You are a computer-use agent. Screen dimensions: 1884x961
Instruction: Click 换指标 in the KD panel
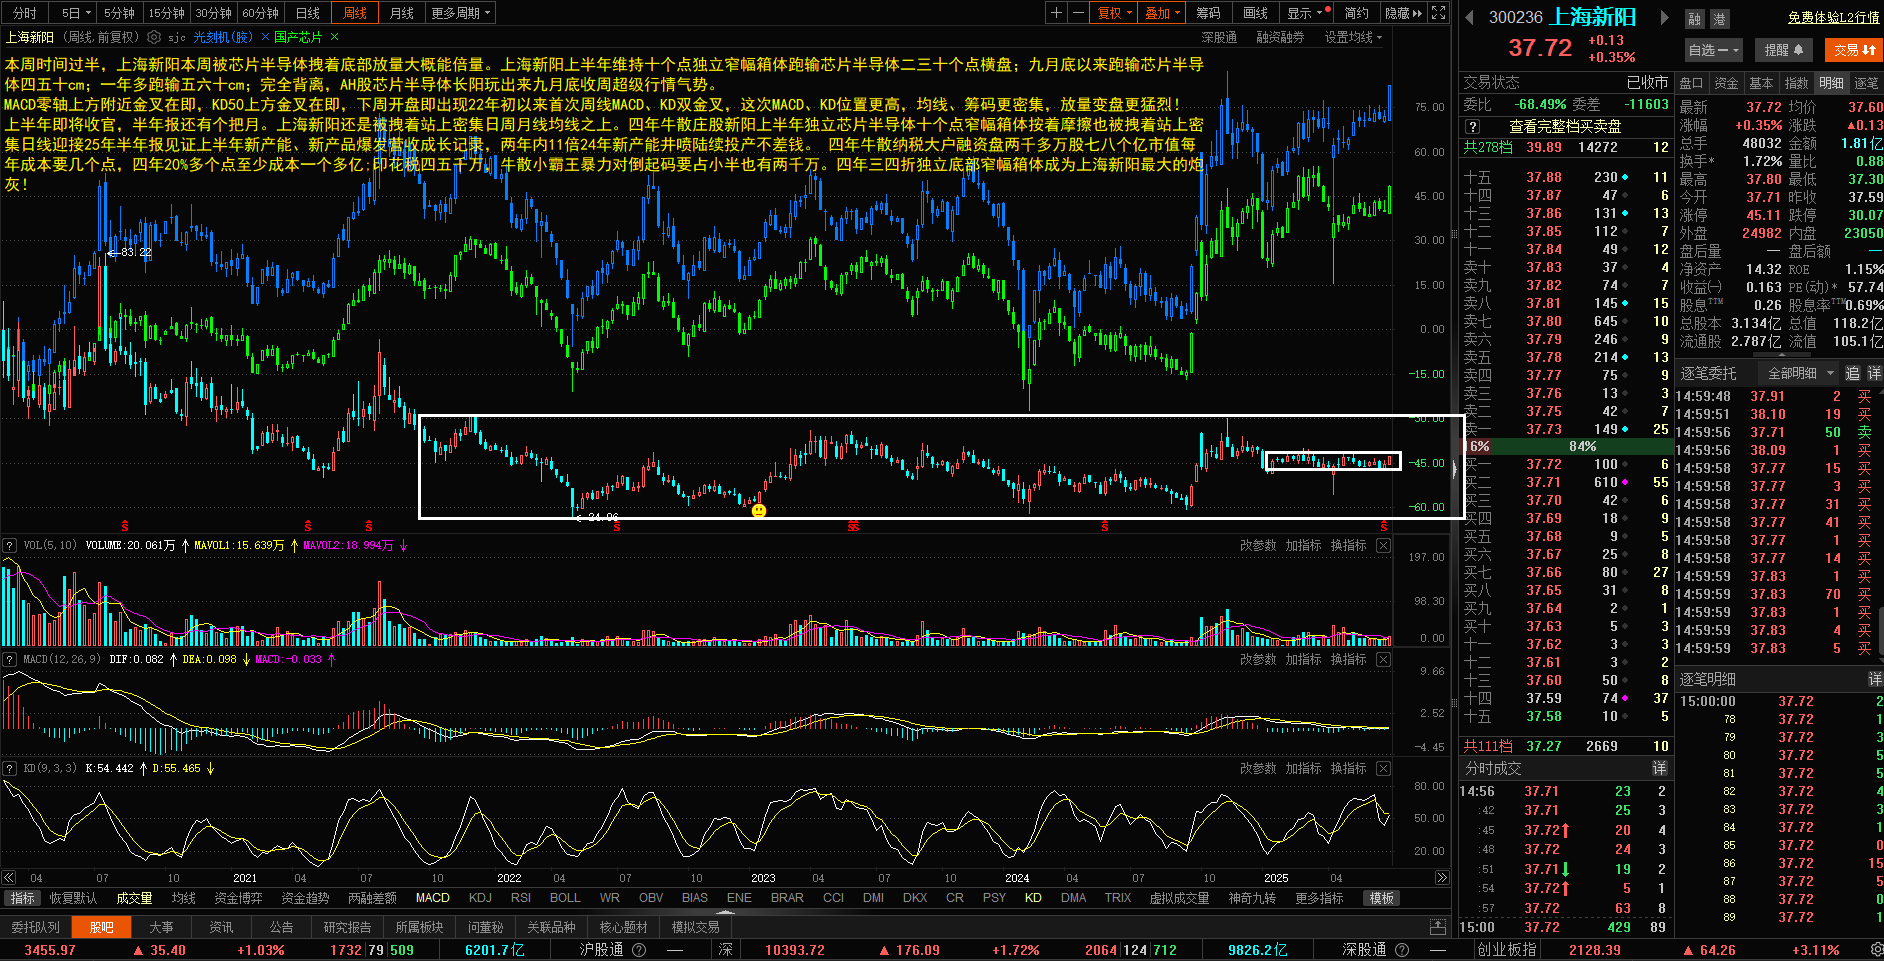1348,768
